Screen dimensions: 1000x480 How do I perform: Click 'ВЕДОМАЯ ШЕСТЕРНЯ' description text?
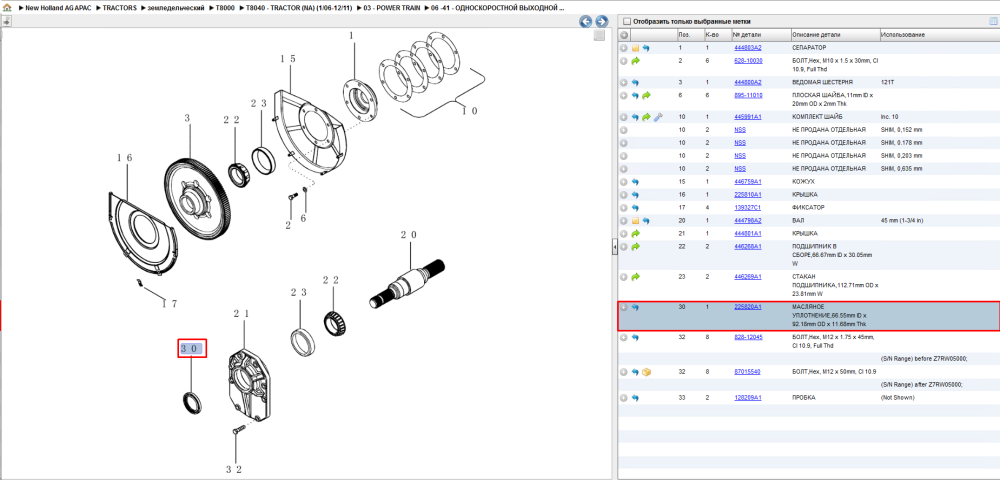pyautogui.click(x=821, y=82)
